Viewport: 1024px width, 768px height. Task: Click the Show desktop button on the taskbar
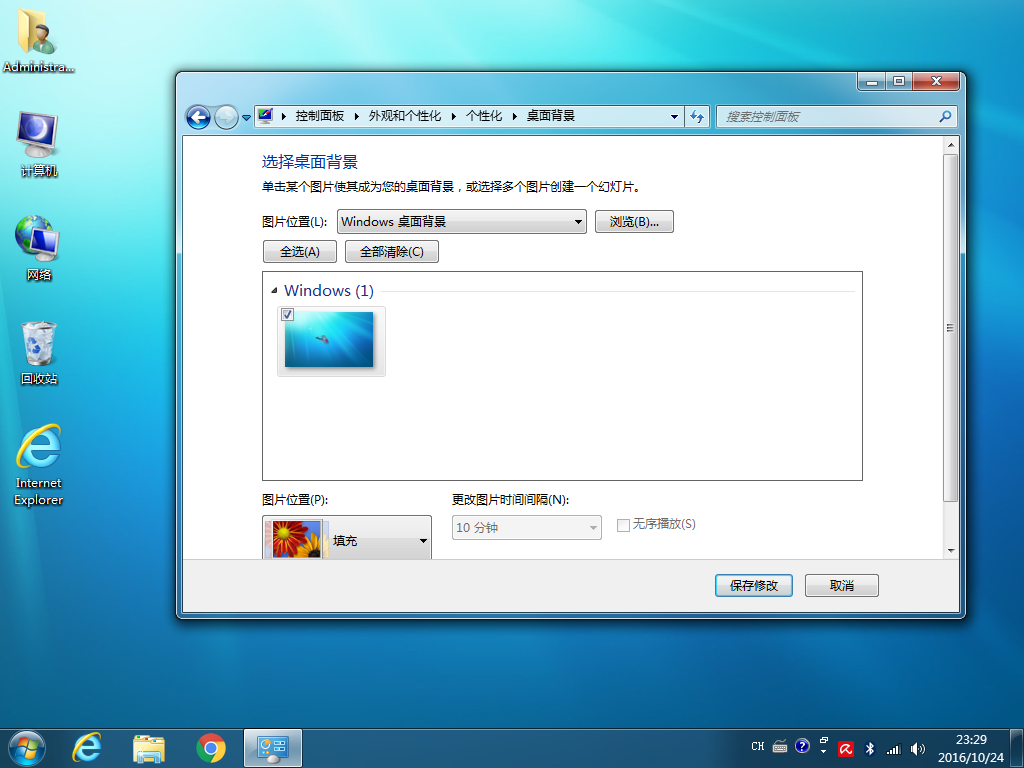1017,748
